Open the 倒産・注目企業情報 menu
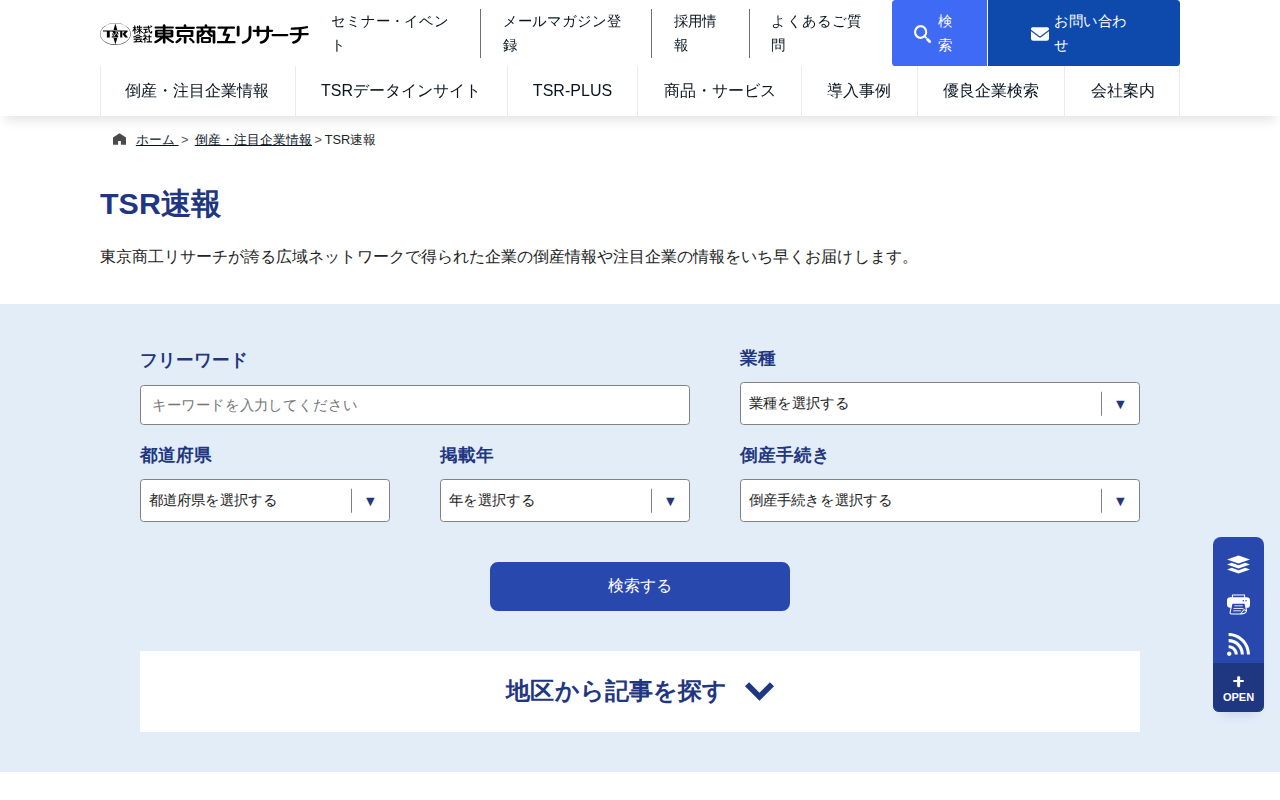This screenshot has height=800, width=1280. coord(197,90)
